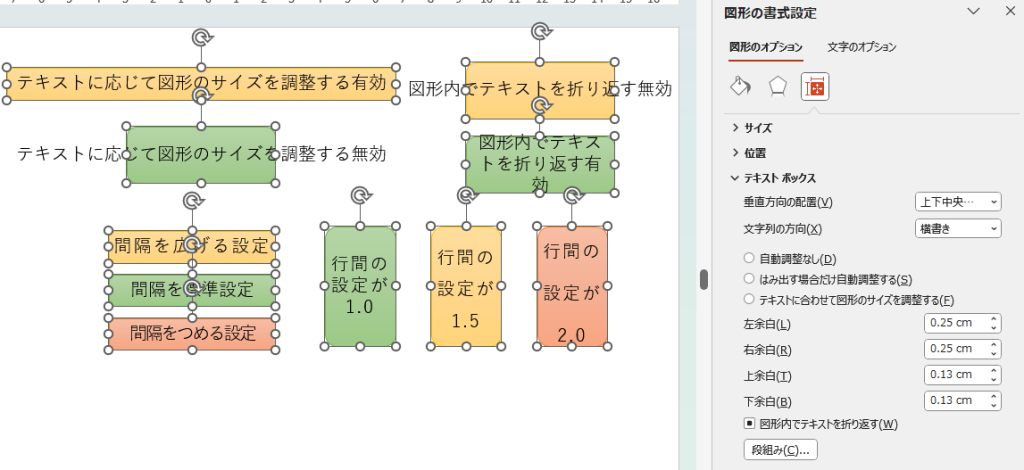Click the rotation handle above 間隔を広げる設定 shape
Image resolution: width=1024 pixels, height=470 pixels.
coord(193,201)
